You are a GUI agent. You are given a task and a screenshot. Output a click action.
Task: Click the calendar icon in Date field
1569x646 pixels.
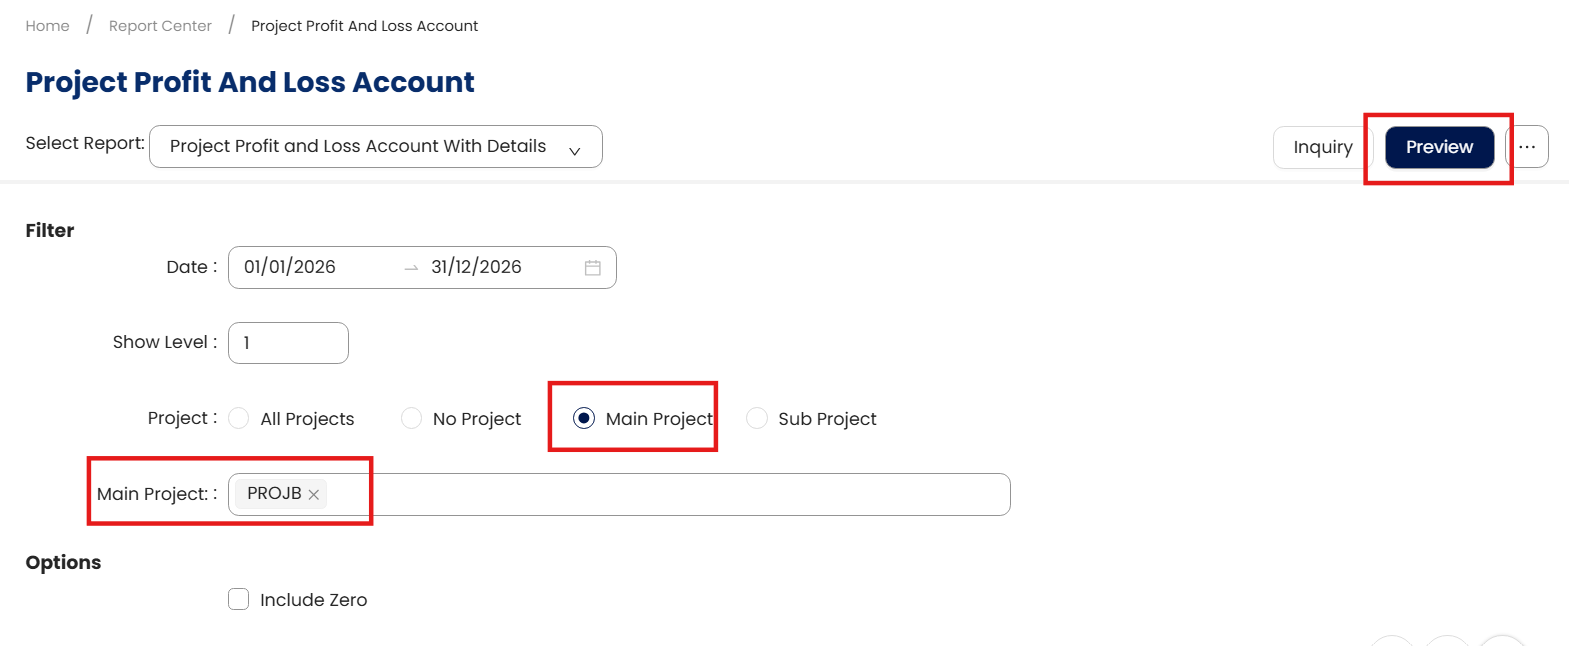pyautogui.click(x=593, y=268)
